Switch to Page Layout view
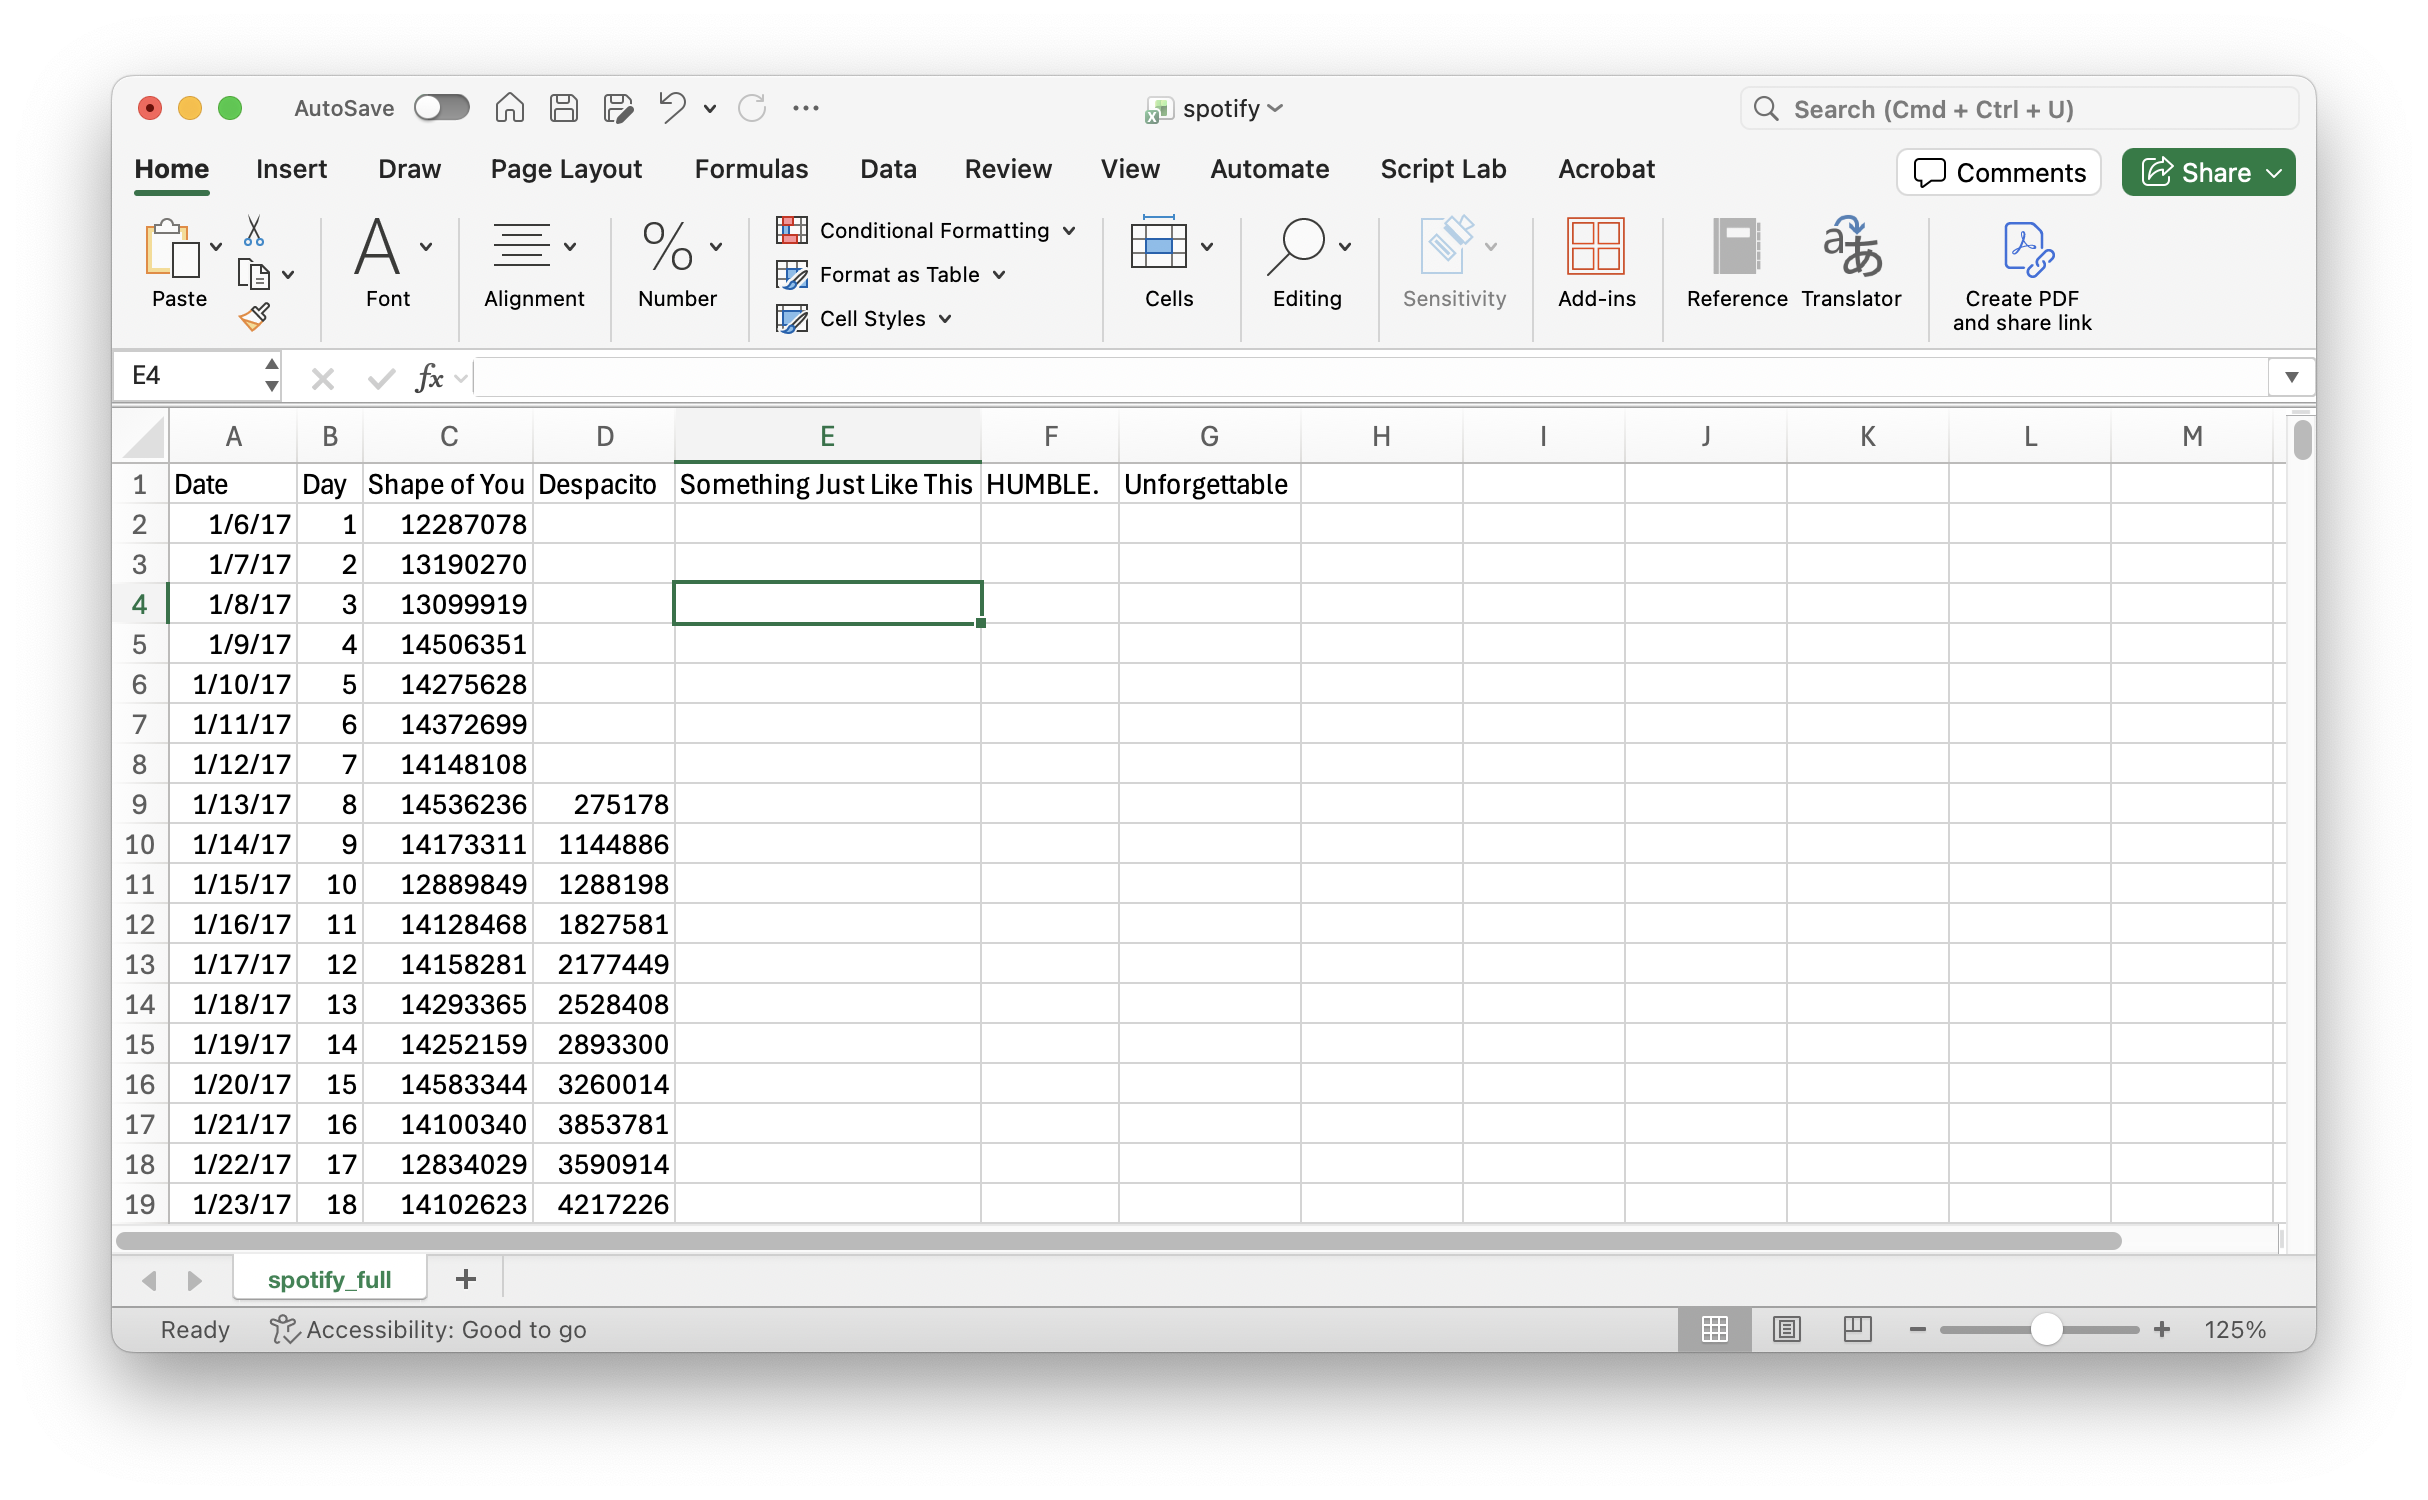The width and height of the screenshot is (2428, 1500). 1786,1329
